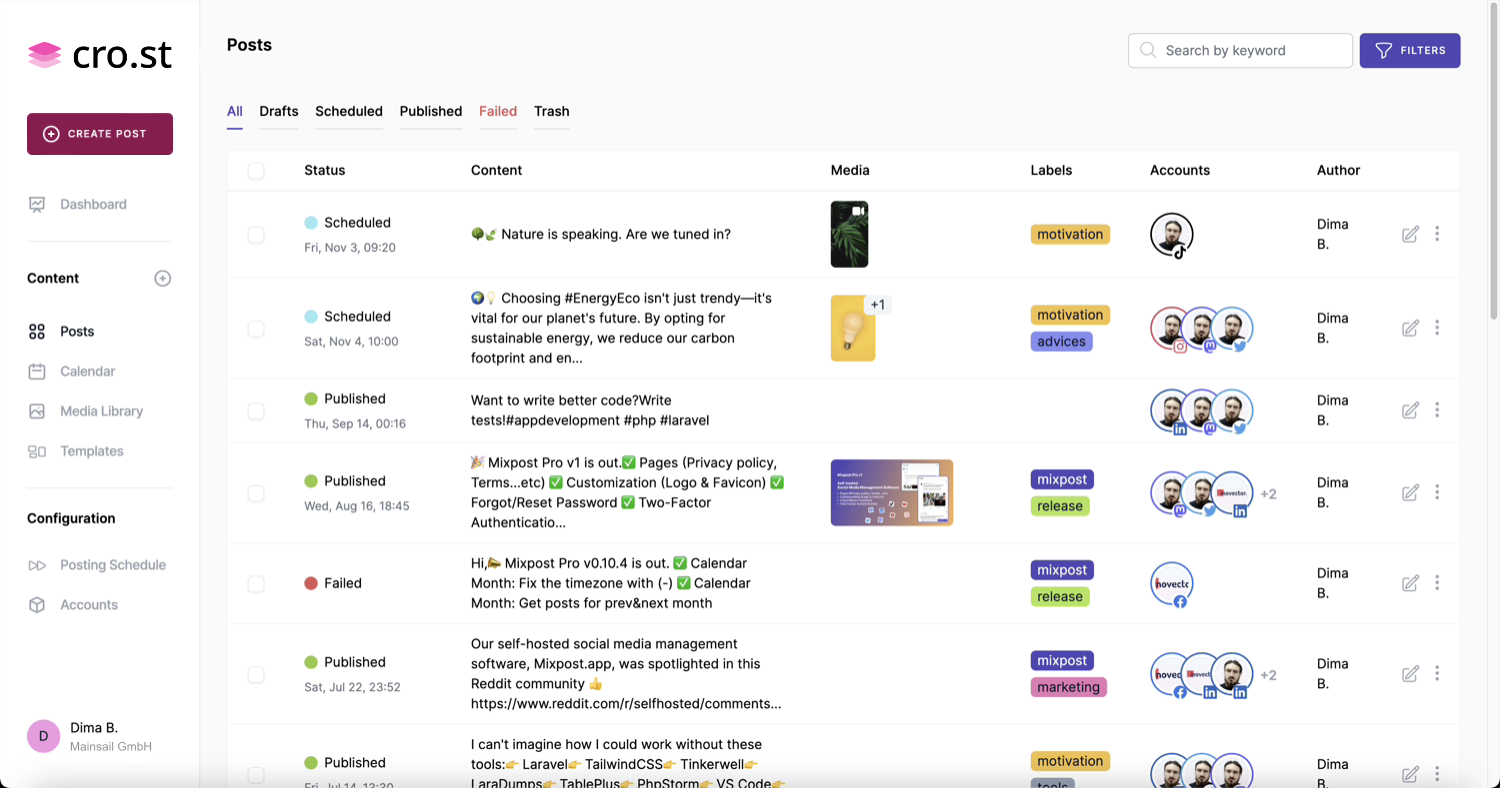Open the Calendar page in the sidebar
The image size is (1500, 790).
point(87,371)
